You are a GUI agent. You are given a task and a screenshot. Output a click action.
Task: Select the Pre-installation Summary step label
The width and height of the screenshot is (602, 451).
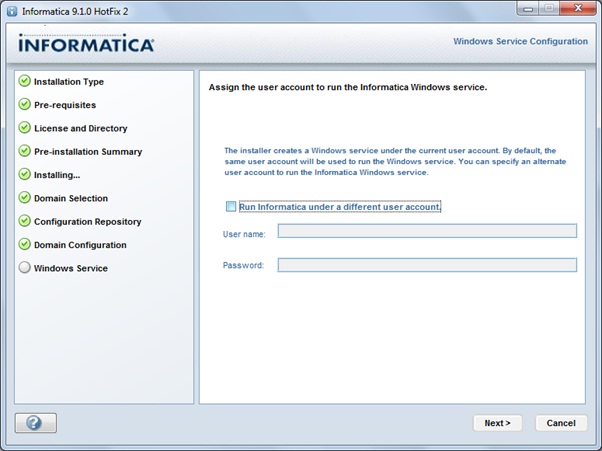88,152
